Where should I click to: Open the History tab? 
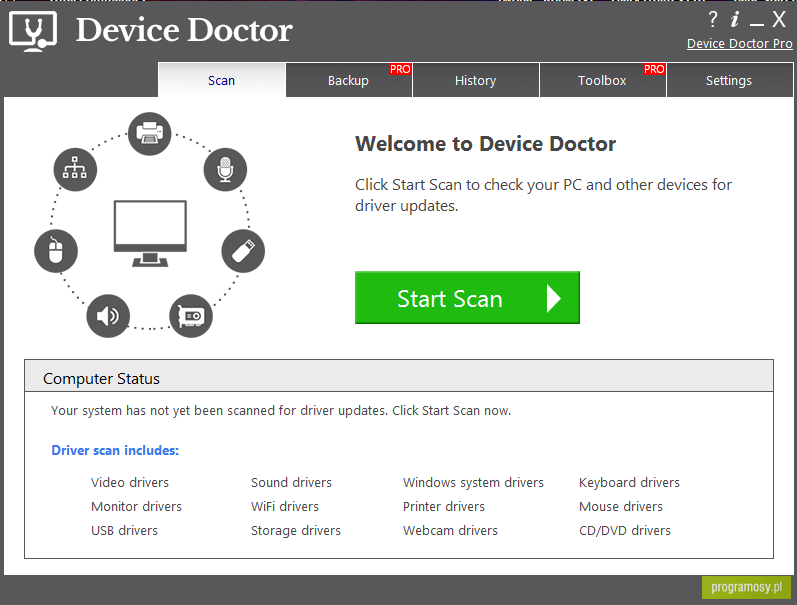475,80
